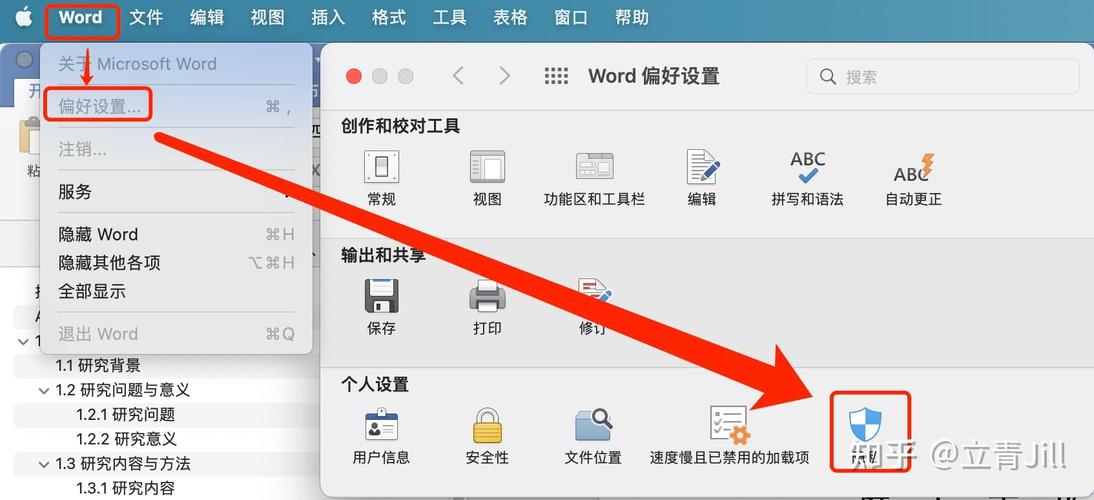Choose 隐藏 Word menu entry
1094x500 pixels.
pos(176,234)
